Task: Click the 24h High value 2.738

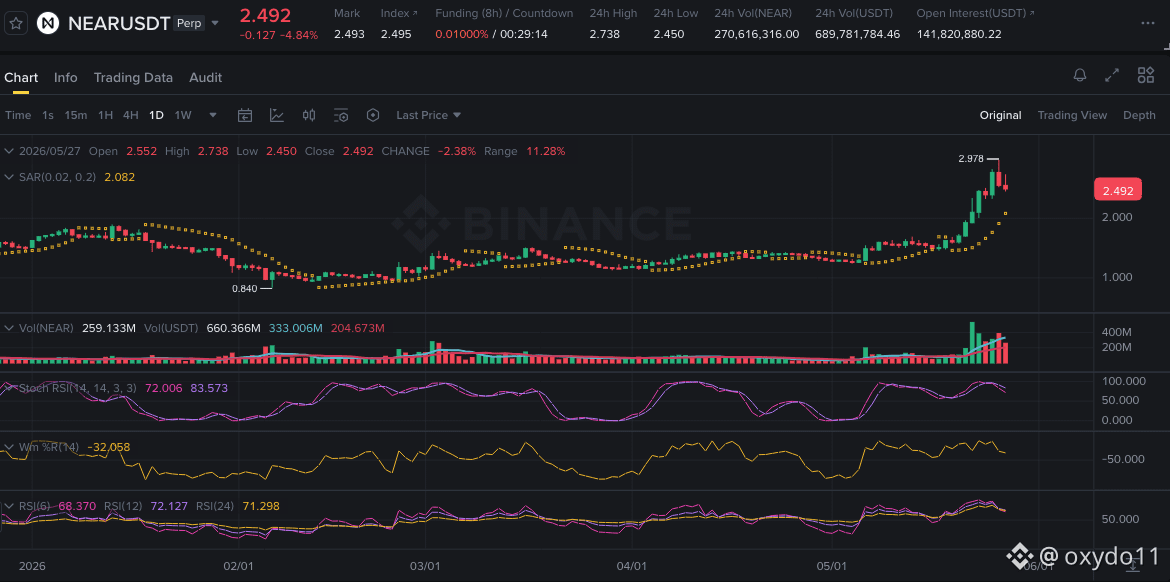Action: tap(604, 34)
